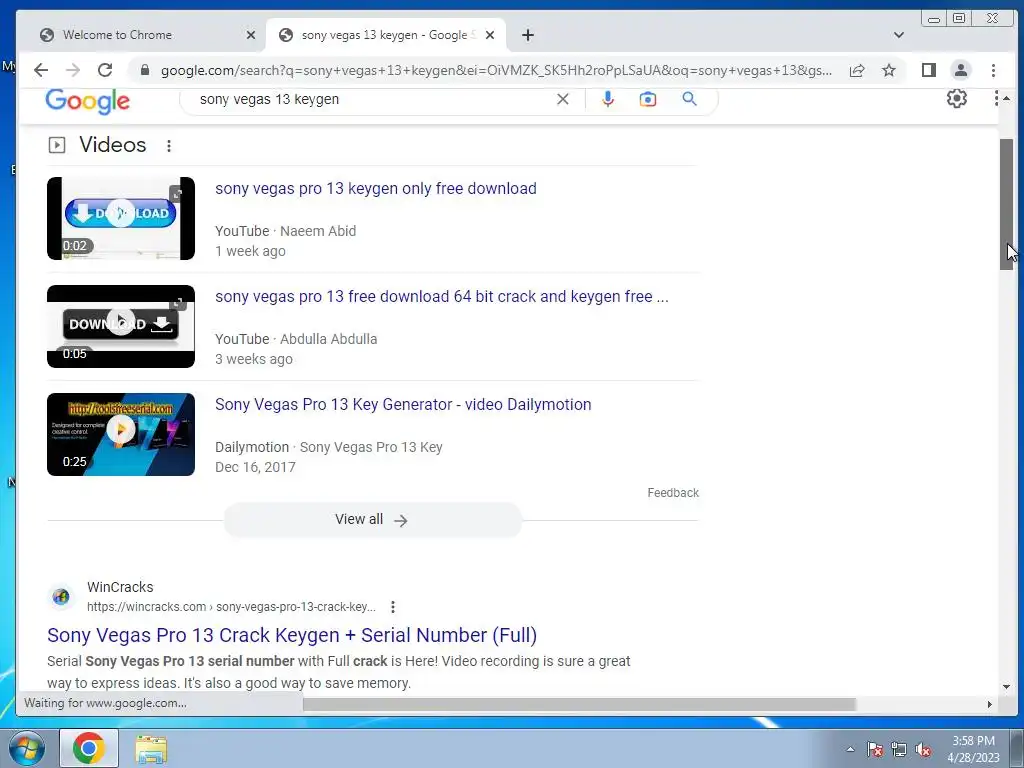Go back to the previous page

click(41, 71)
